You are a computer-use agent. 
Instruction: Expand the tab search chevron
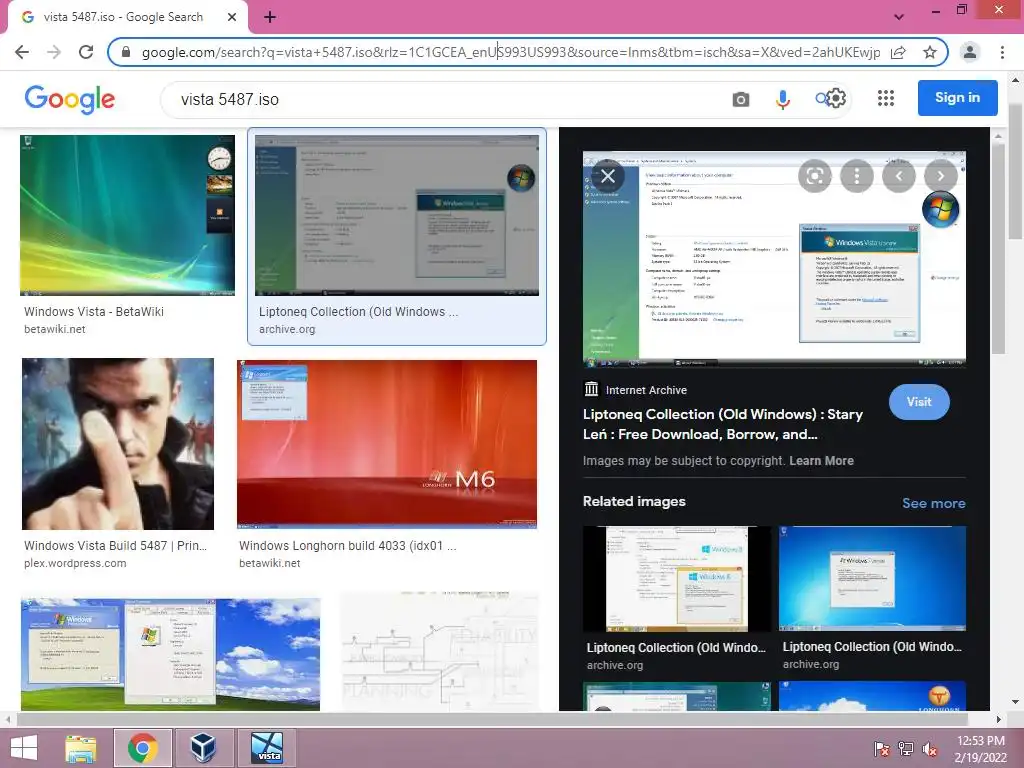pos(899,17)
